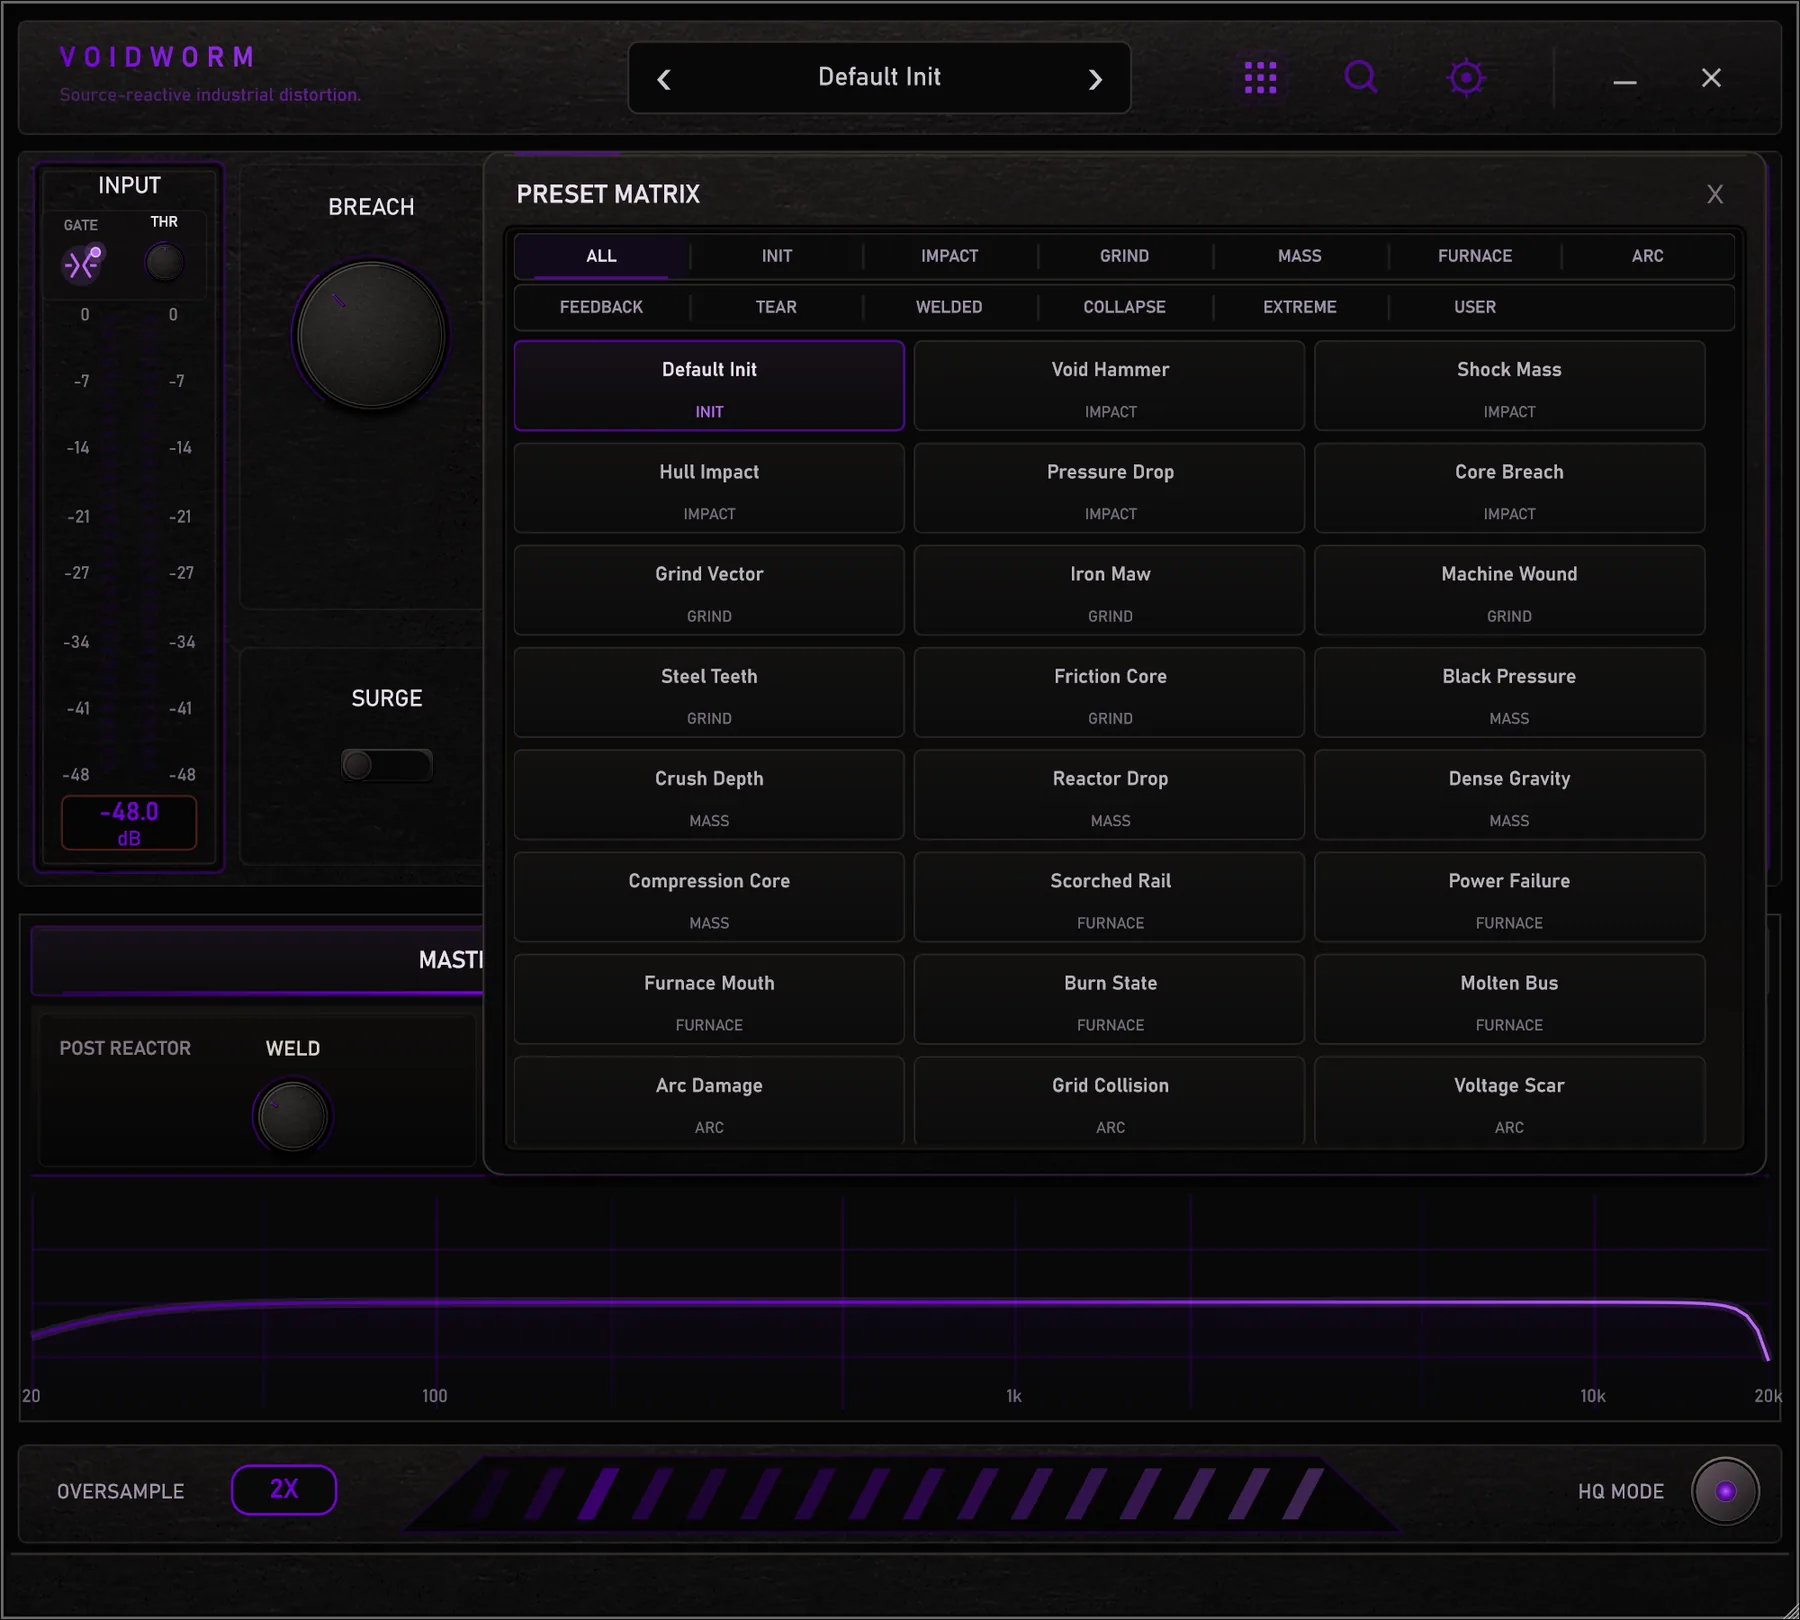Pick the Scorched Rail preset
This screenshot has height=1620, width=1800.
[1110, 897]
